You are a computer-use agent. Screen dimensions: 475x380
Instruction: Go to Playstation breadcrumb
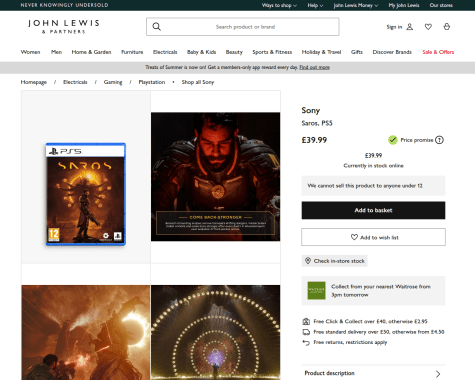click(x=152, y=82)
